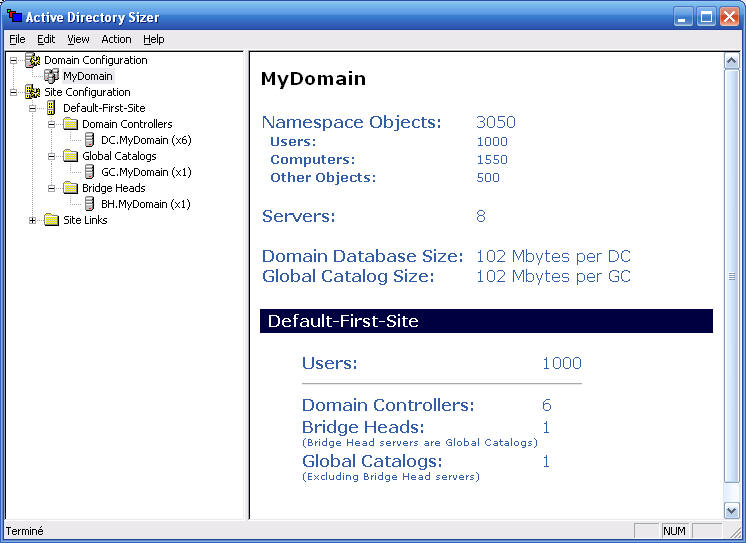Image resolution: width=746 pixels, height=543 pixels.
Task: Click the scroll down arrow in details pane
Action: click(731, 510)
